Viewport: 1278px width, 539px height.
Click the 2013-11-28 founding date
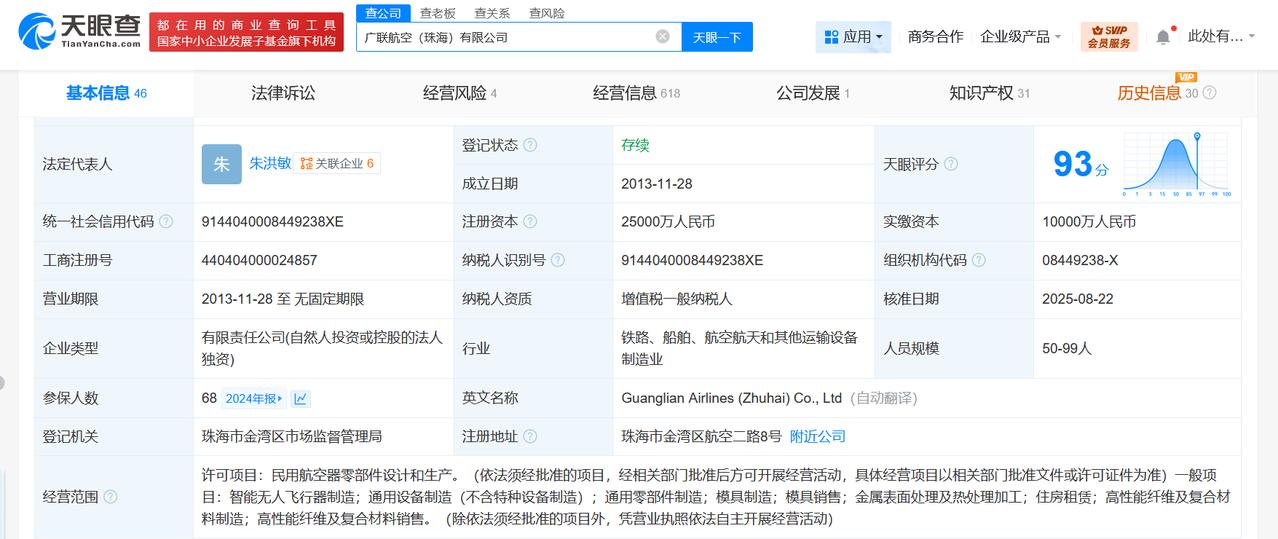coord(657,184)
